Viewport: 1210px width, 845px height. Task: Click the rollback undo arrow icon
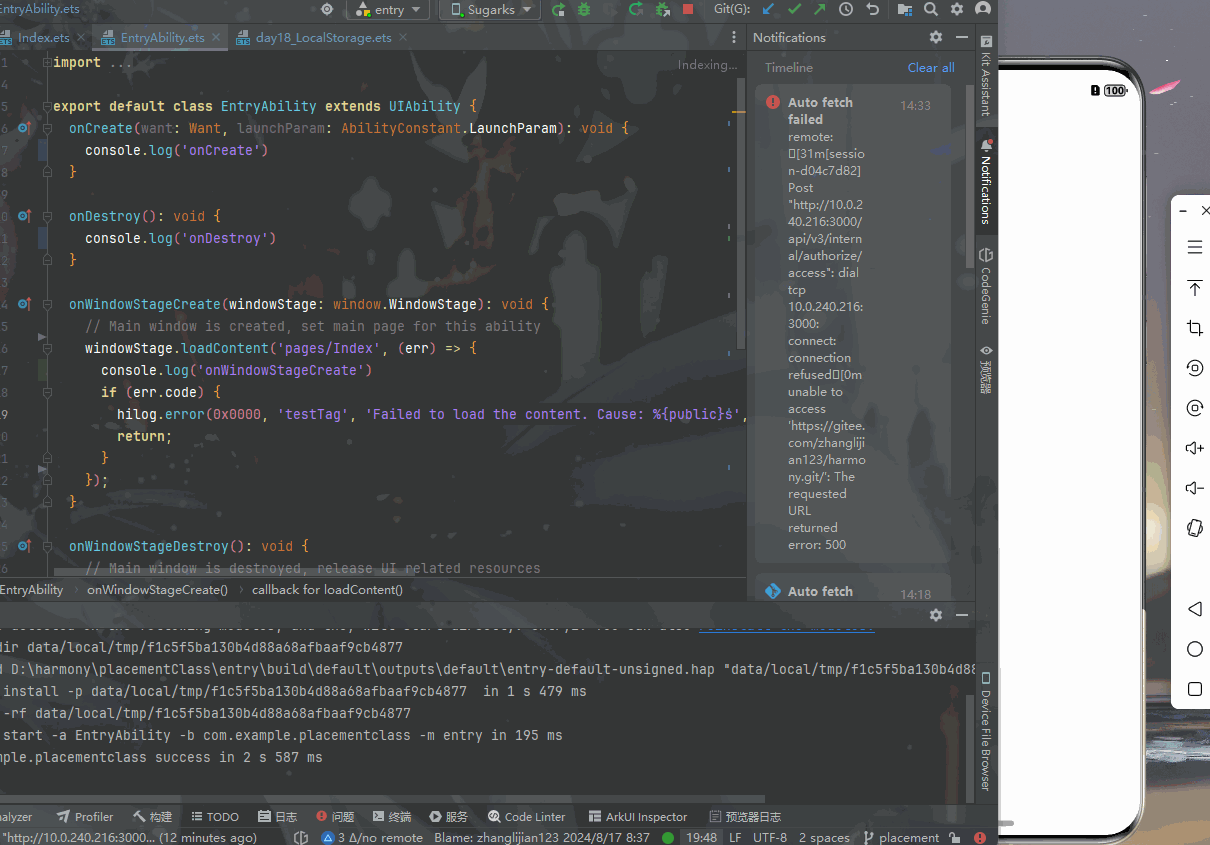click(x=872, y=10)
